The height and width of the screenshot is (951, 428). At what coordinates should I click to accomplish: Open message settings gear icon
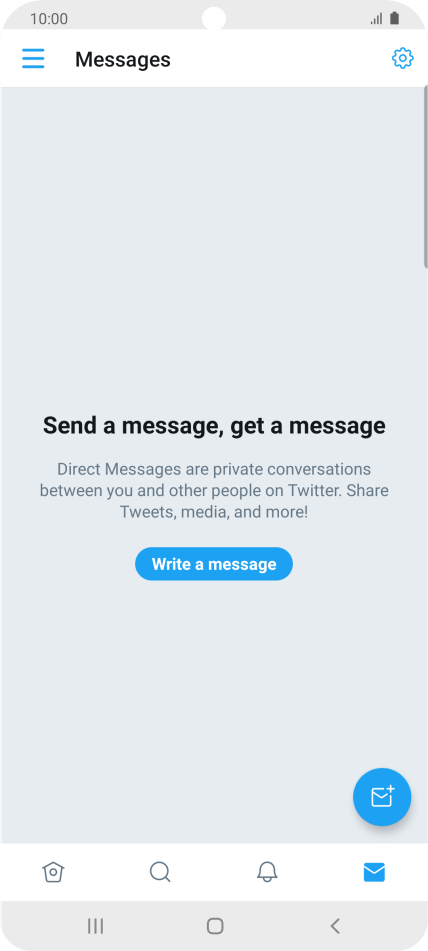click(403, 59)
